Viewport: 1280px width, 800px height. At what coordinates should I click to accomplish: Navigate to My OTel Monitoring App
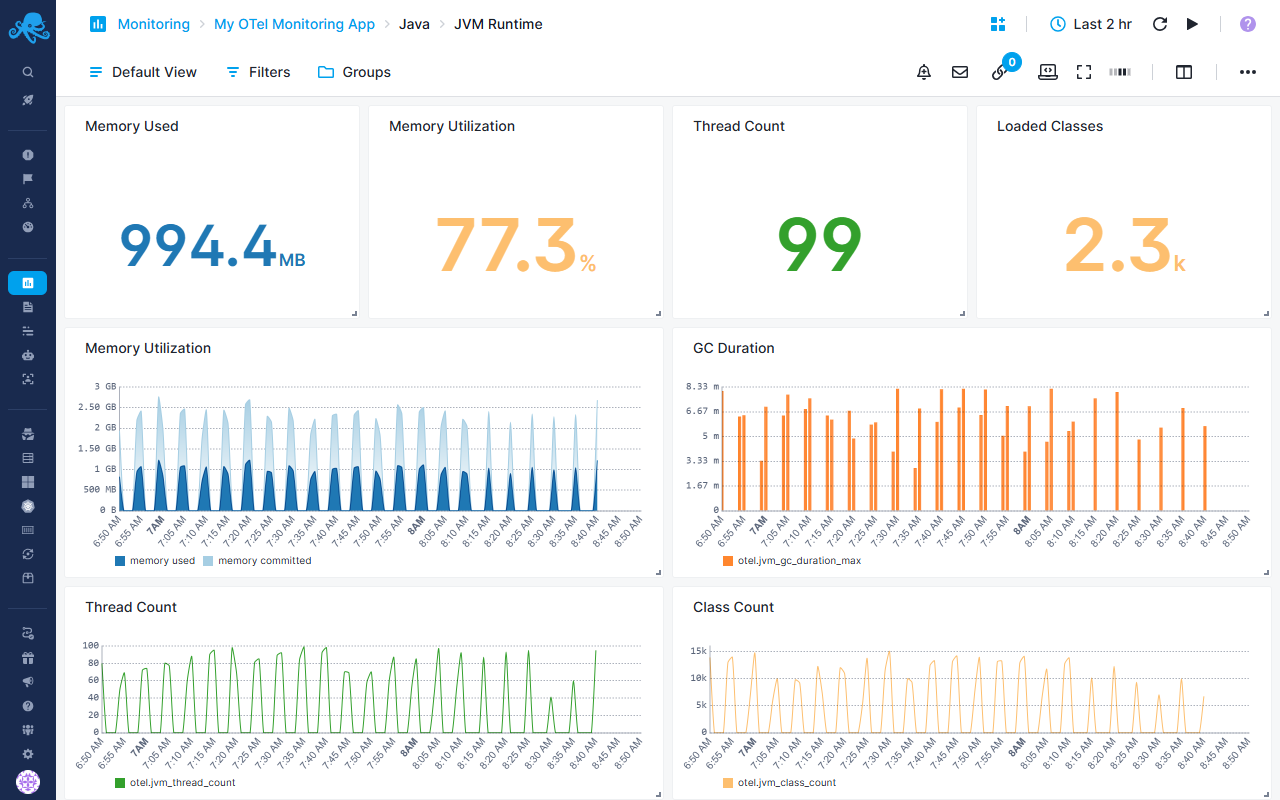tap(294, 24)
